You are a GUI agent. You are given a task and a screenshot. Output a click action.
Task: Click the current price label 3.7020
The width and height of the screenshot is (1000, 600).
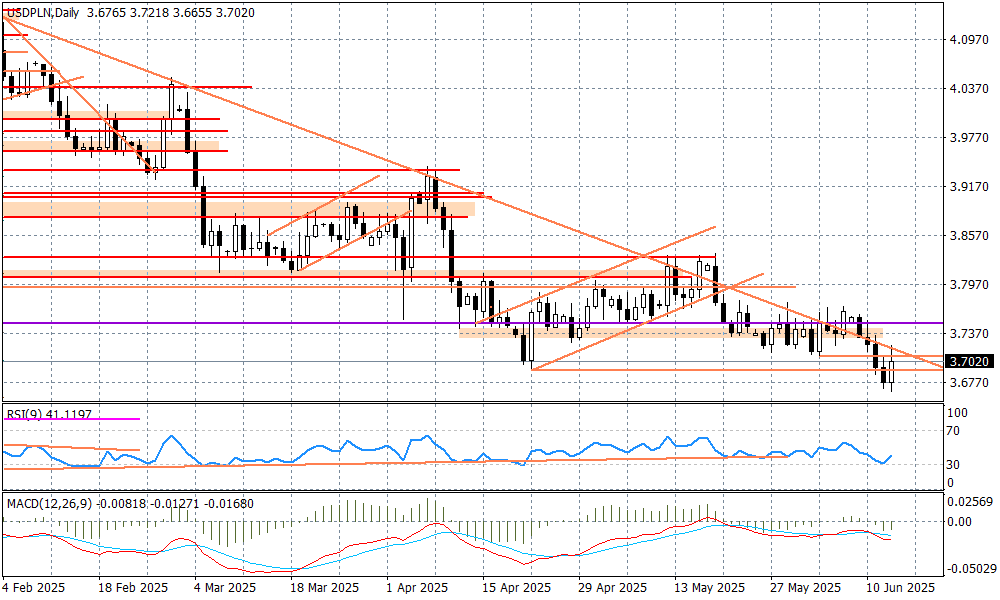[x=969, y=362]
